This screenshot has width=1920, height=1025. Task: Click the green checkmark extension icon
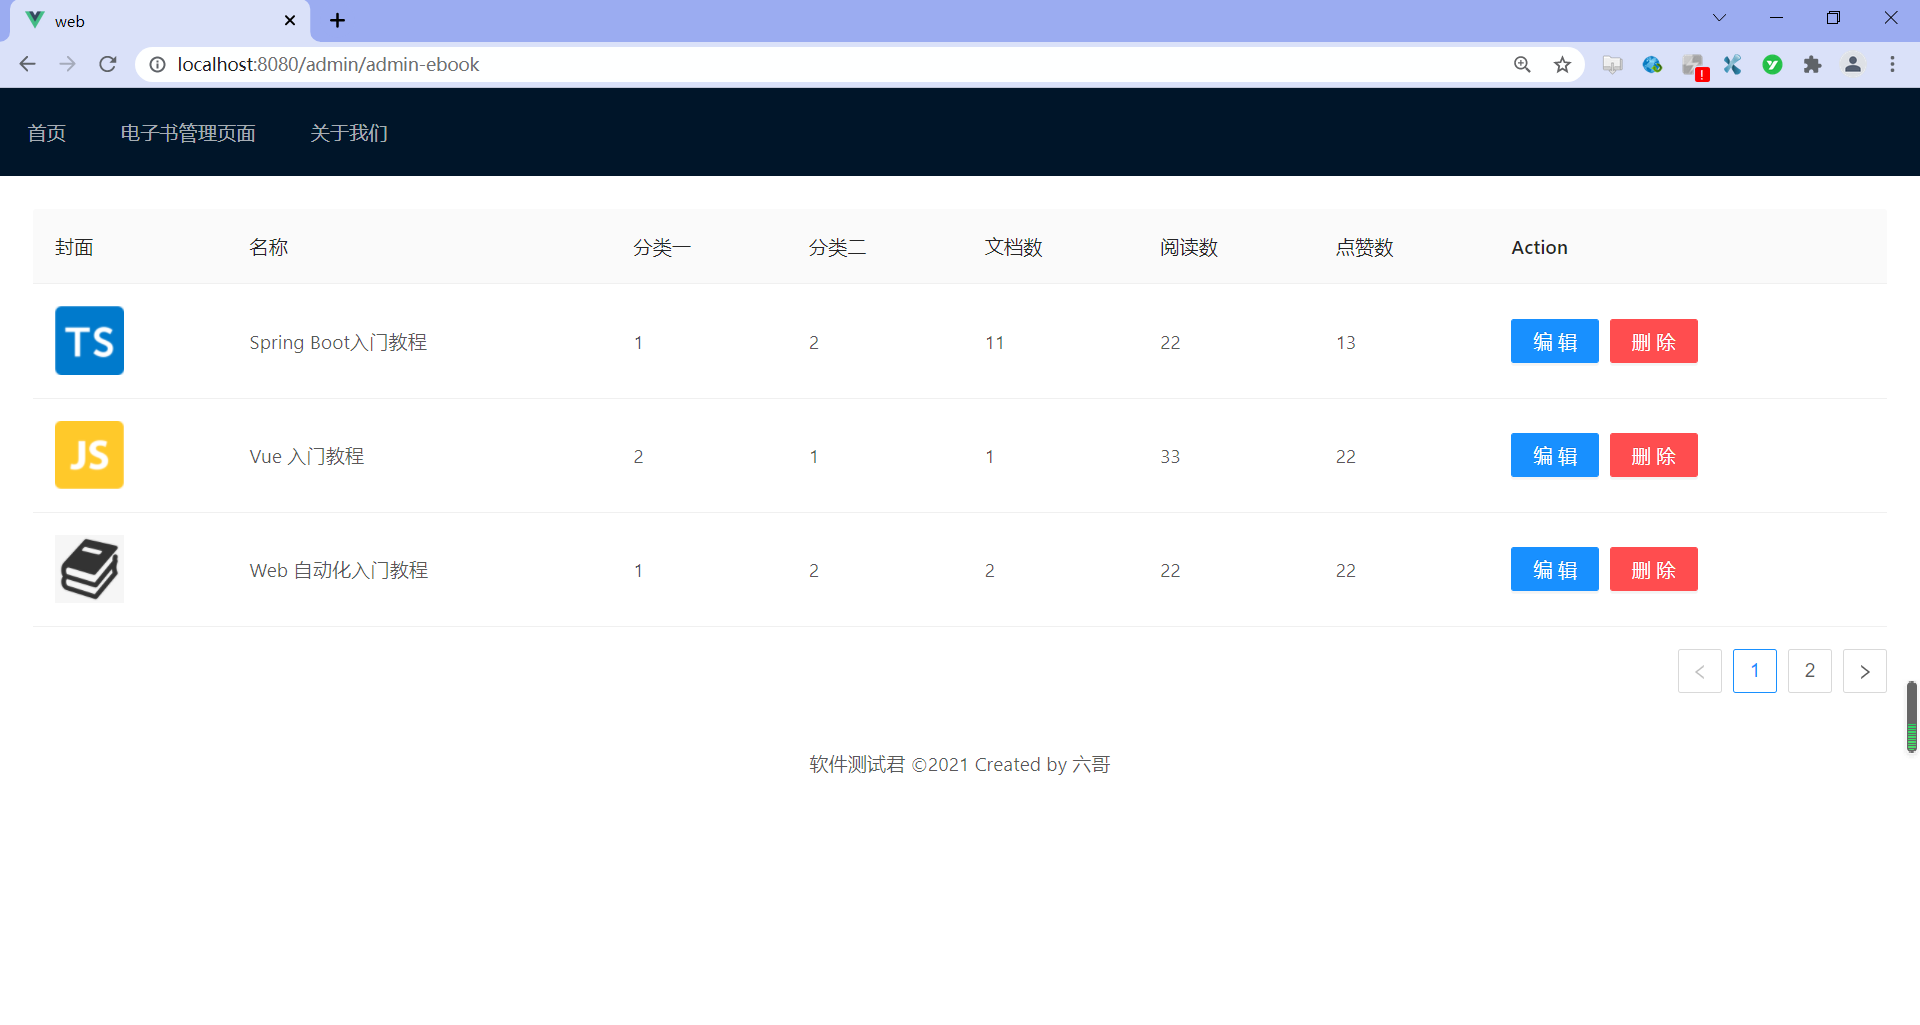1772,64
